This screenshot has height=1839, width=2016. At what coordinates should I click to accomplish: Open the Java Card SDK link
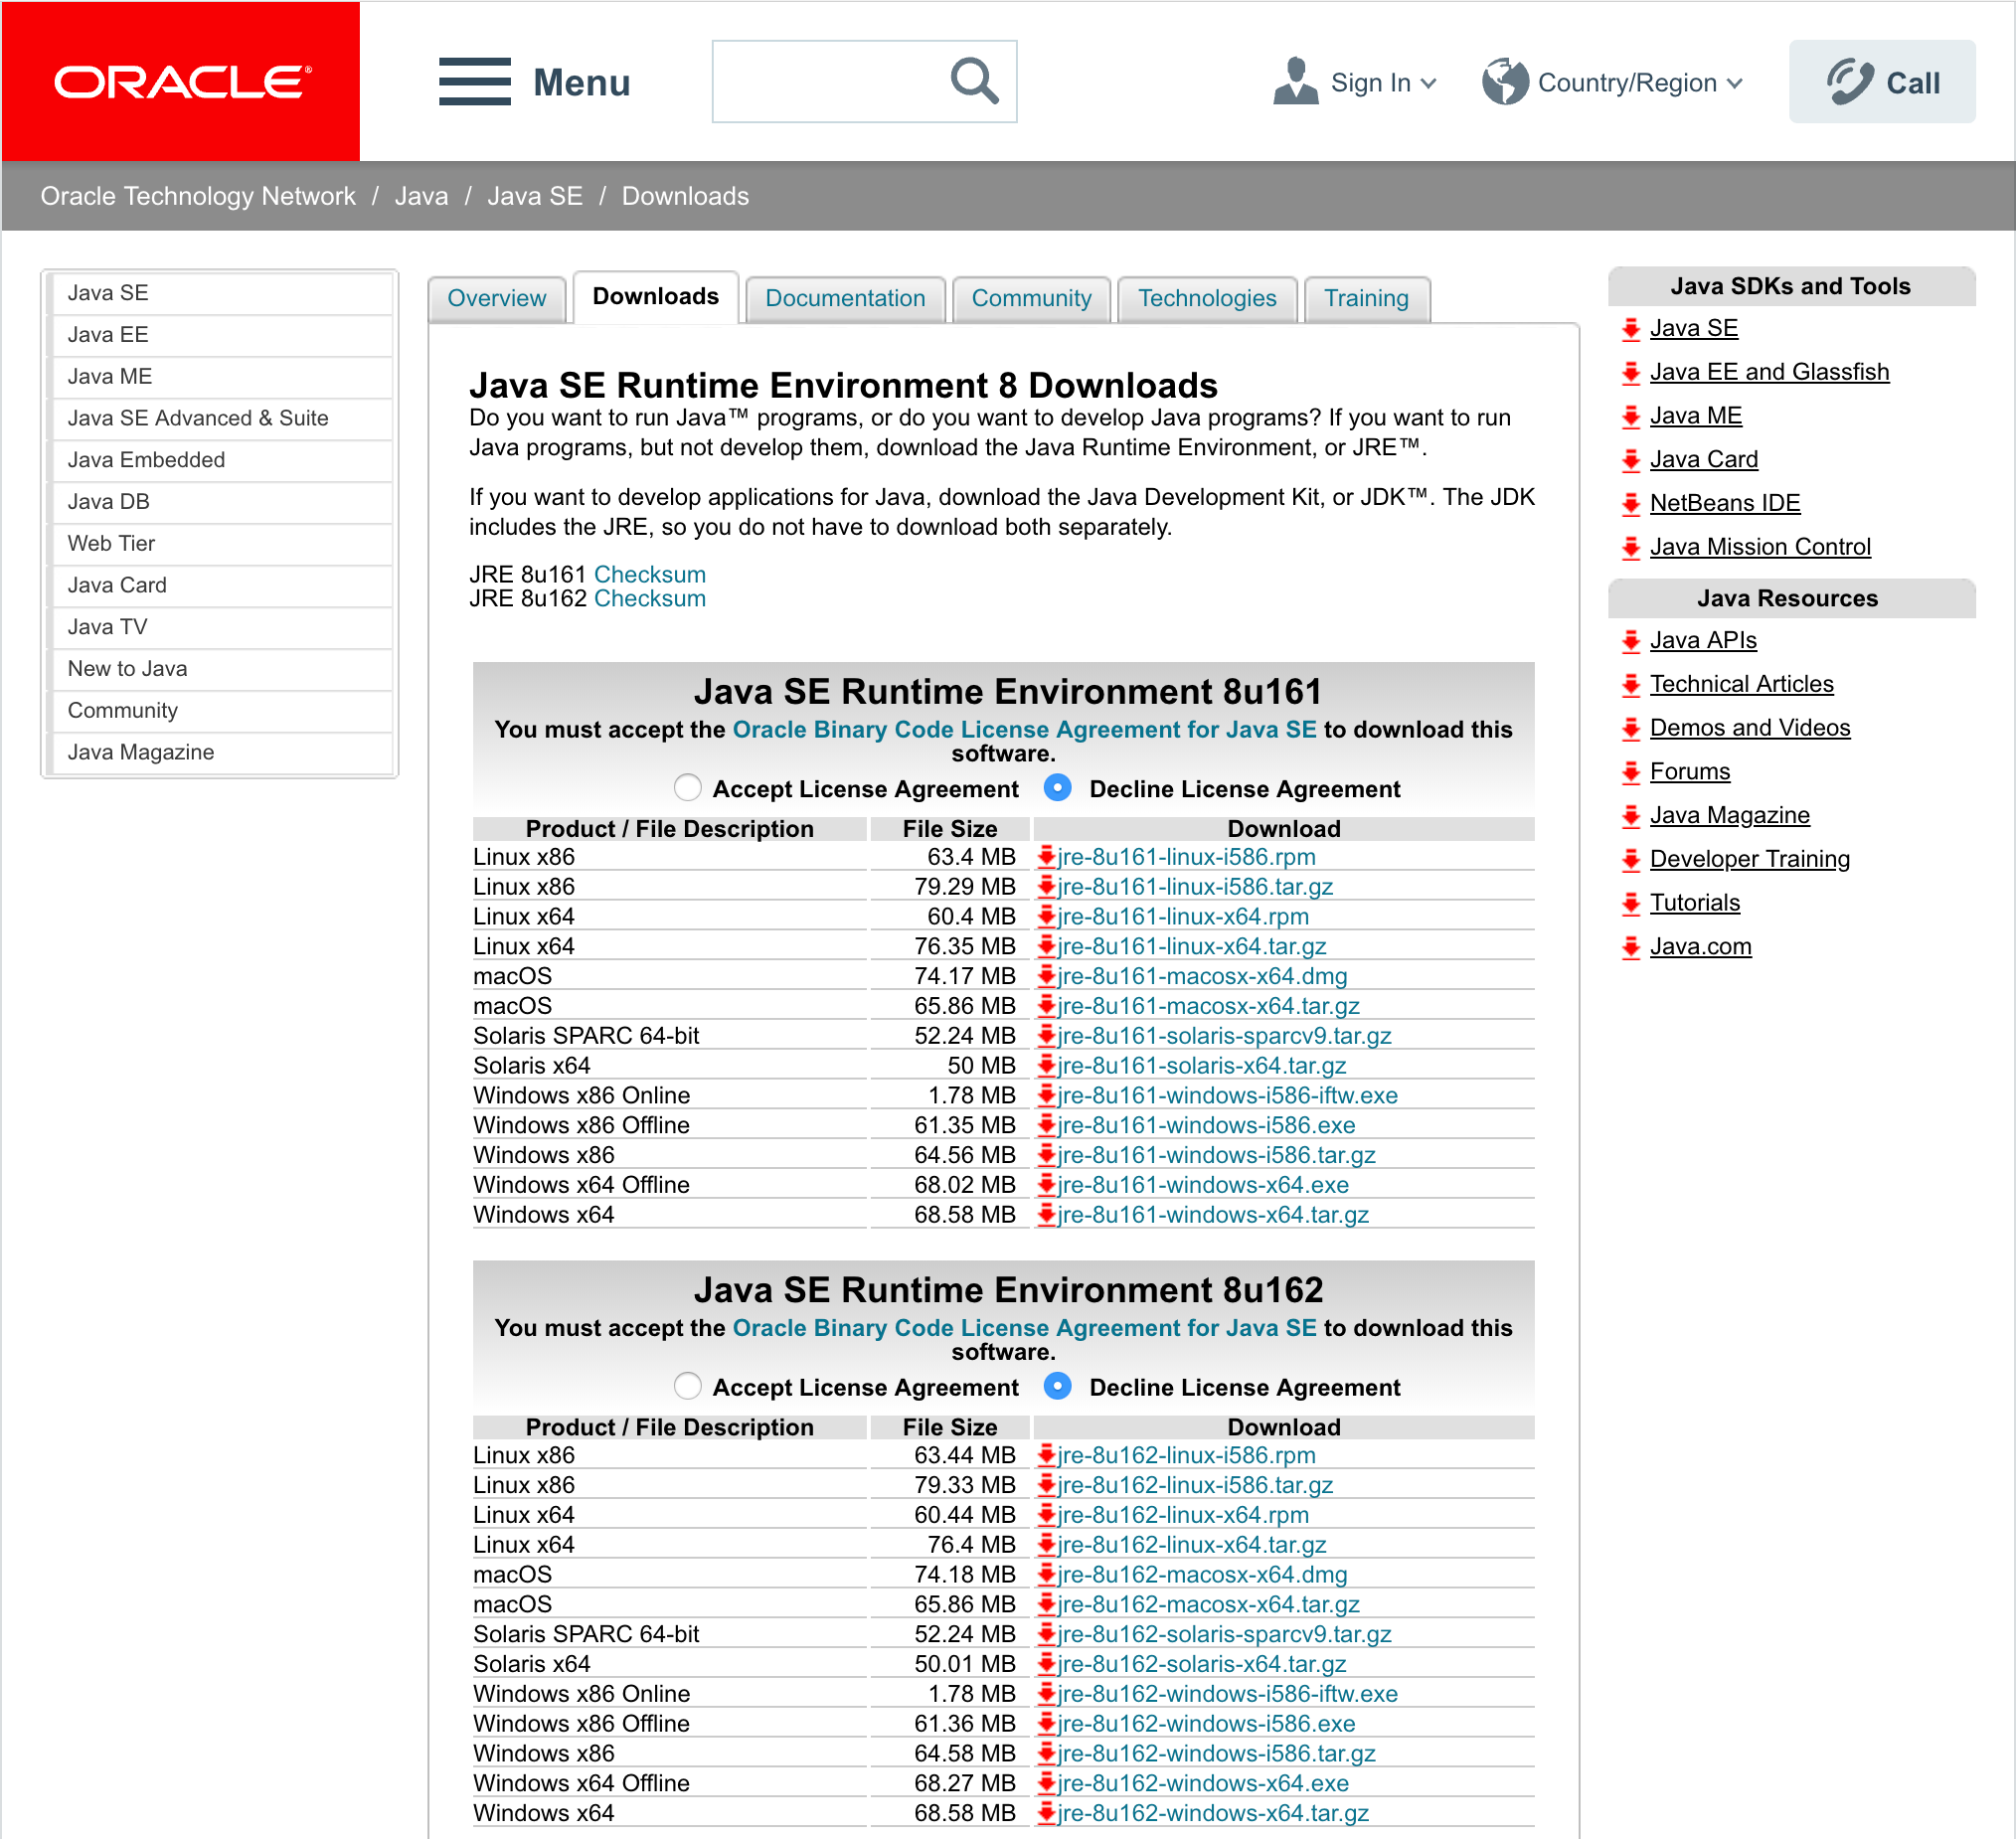pyautogui.click(x=1703, y=461)
